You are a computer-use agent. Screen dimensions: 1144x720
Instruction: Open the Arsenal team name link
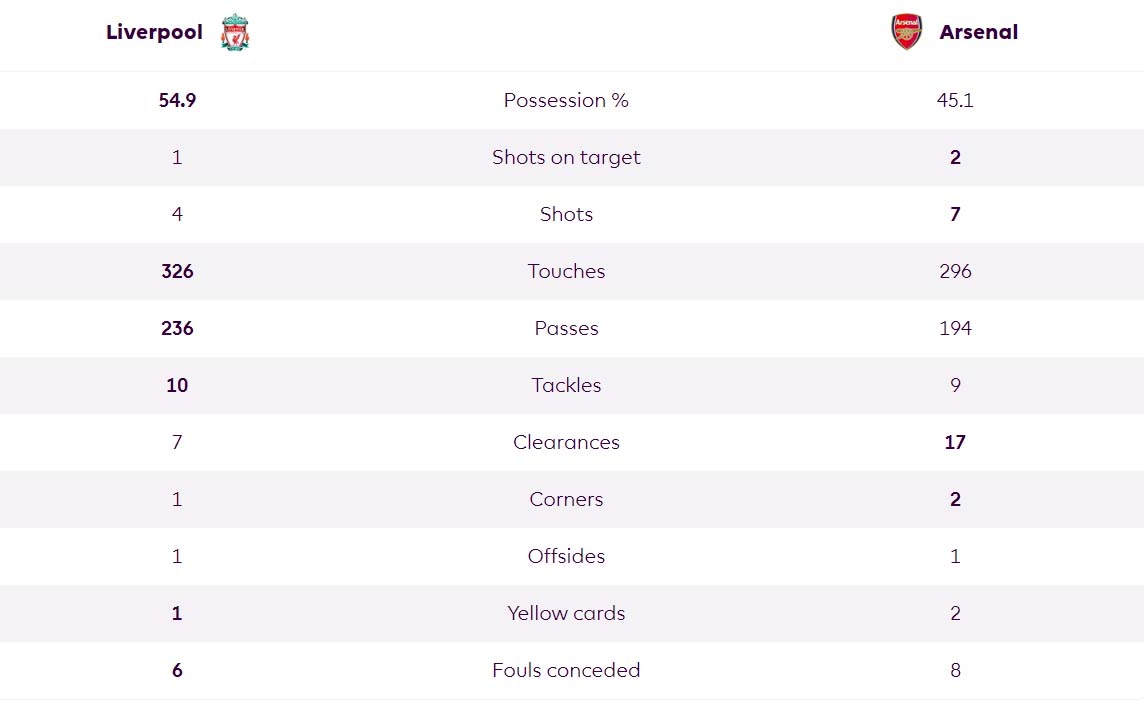978,32
